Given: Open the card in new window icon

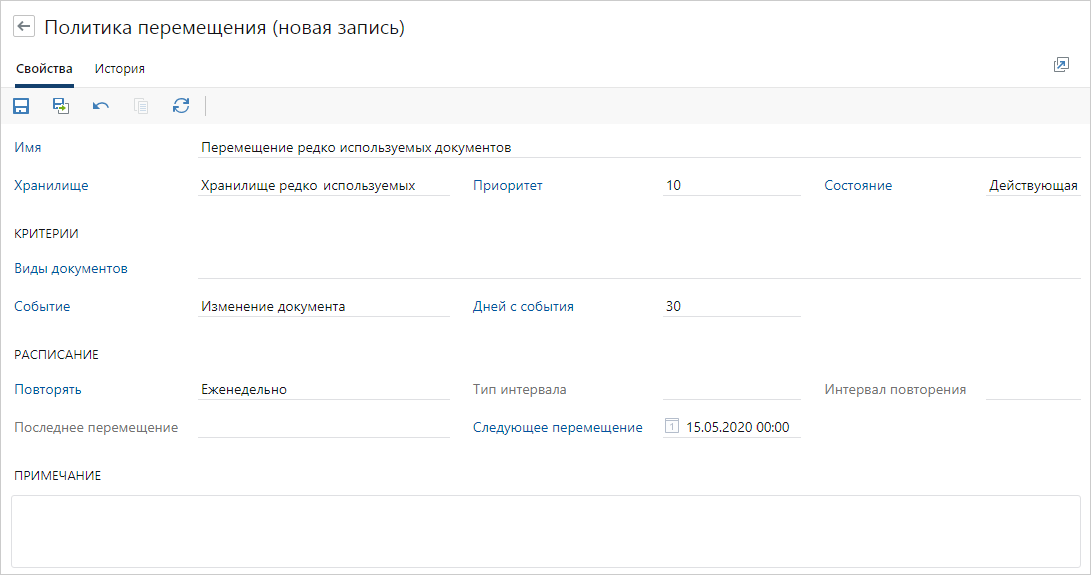Looking at the screenshot, I should coord(1061,65).
